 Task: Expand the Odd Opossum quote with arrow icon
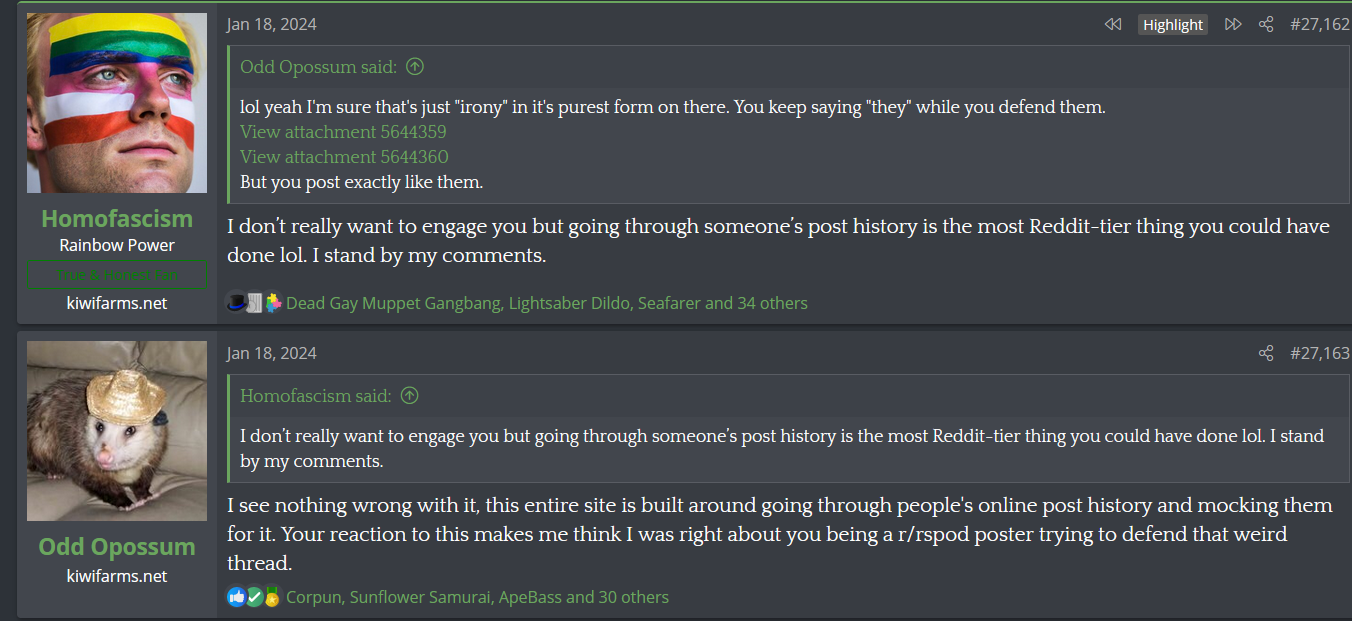tap(415, 67)
